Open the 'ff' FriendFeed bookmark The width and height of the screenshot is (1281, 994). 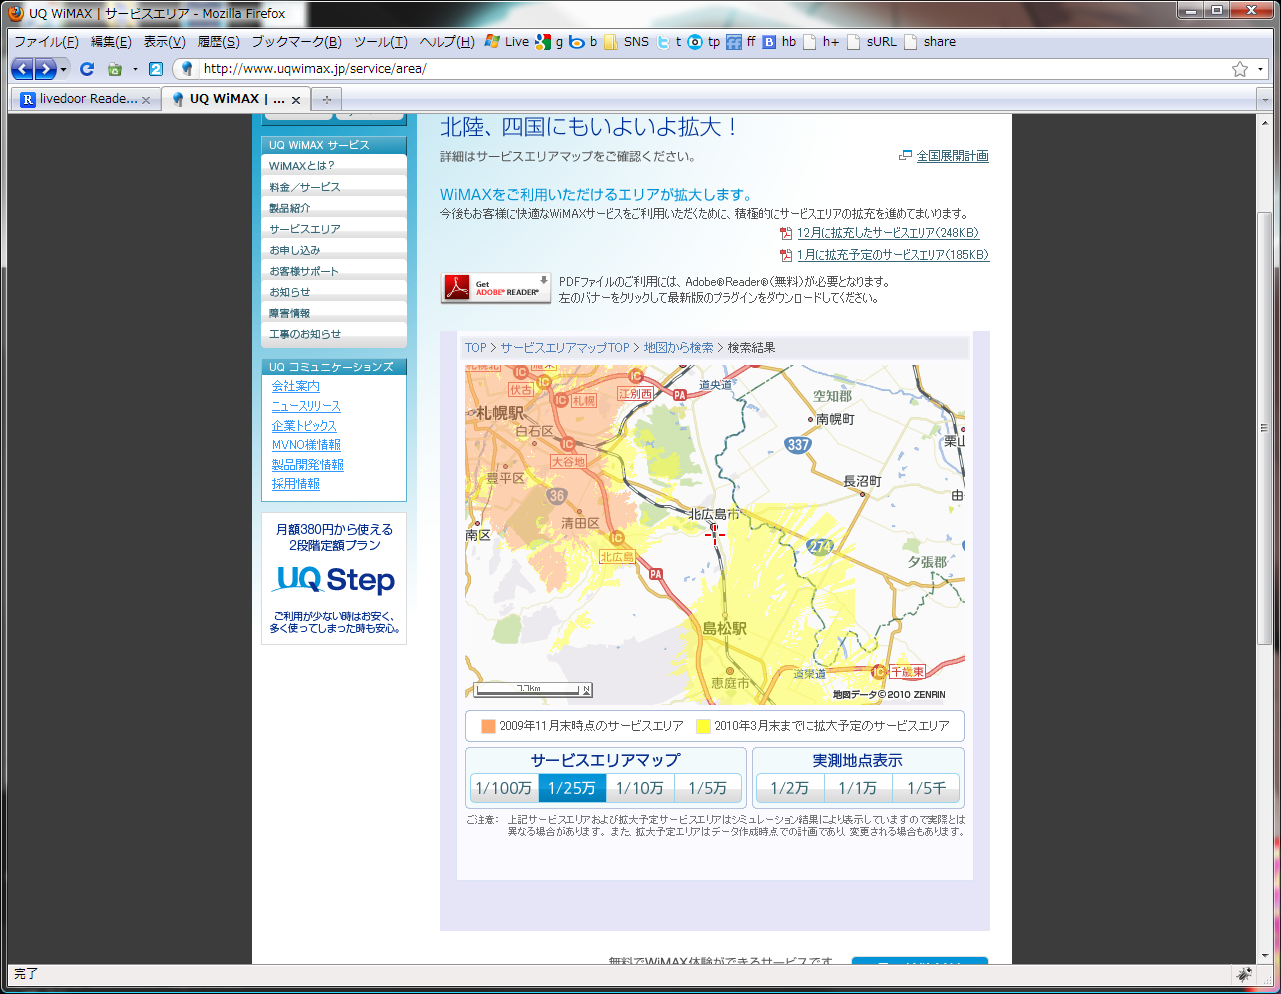741,41
